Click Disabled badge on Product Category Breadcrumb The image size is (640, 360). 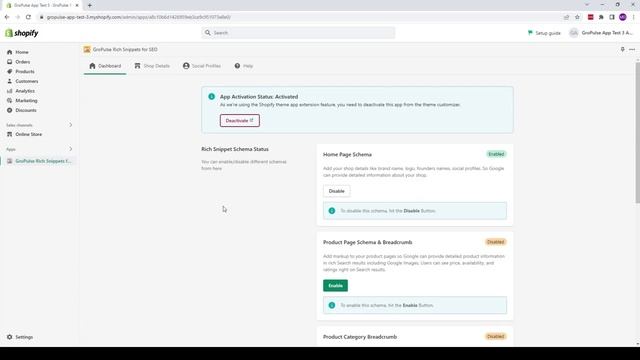tap(496, 337)
